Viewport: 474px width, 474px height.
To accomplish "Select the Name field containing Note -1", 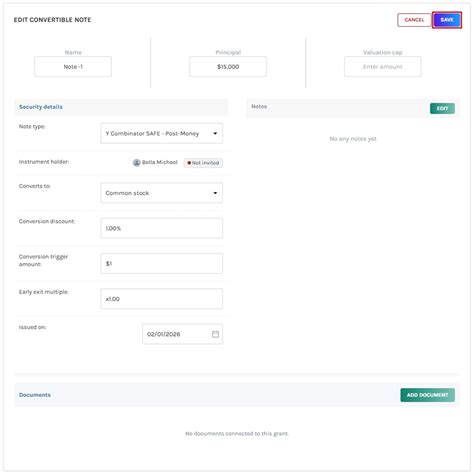I will click(x=73, y=67).
